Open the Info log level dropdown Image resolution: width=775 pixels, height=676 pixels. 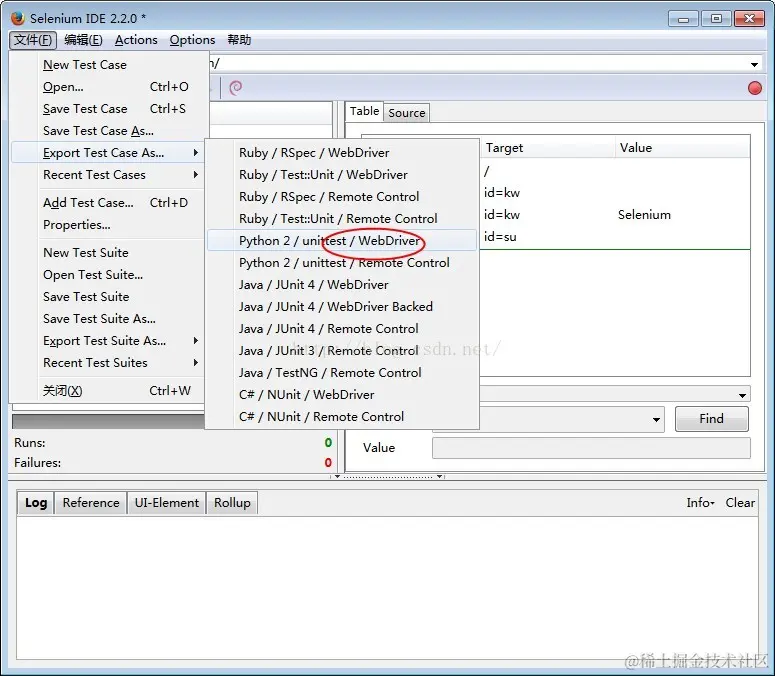(x=700, y=503)
